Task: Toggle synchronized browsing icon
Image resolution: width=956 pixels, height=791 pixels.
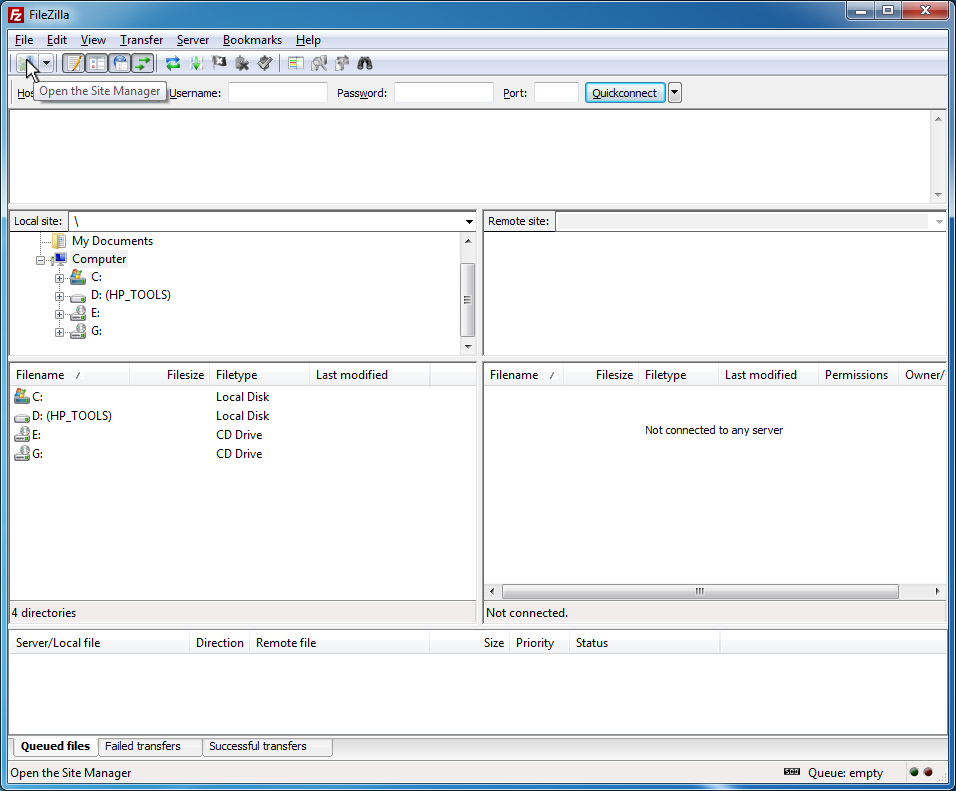Action: (x=341, y=63)
